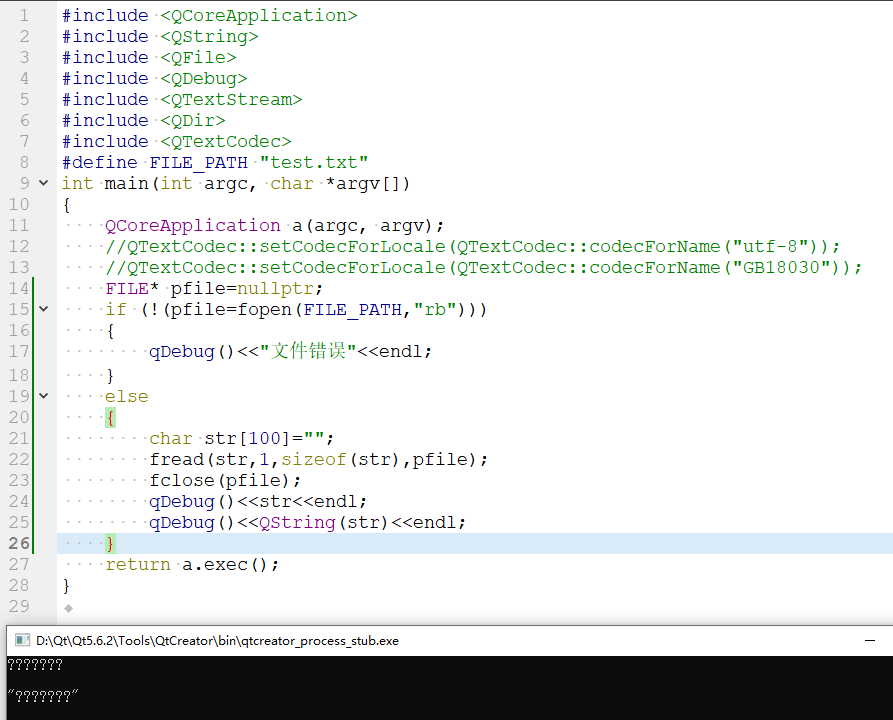The image size is (893, 720).
Task: Click the commented GB18030 codec line
Action: [483, 268]
